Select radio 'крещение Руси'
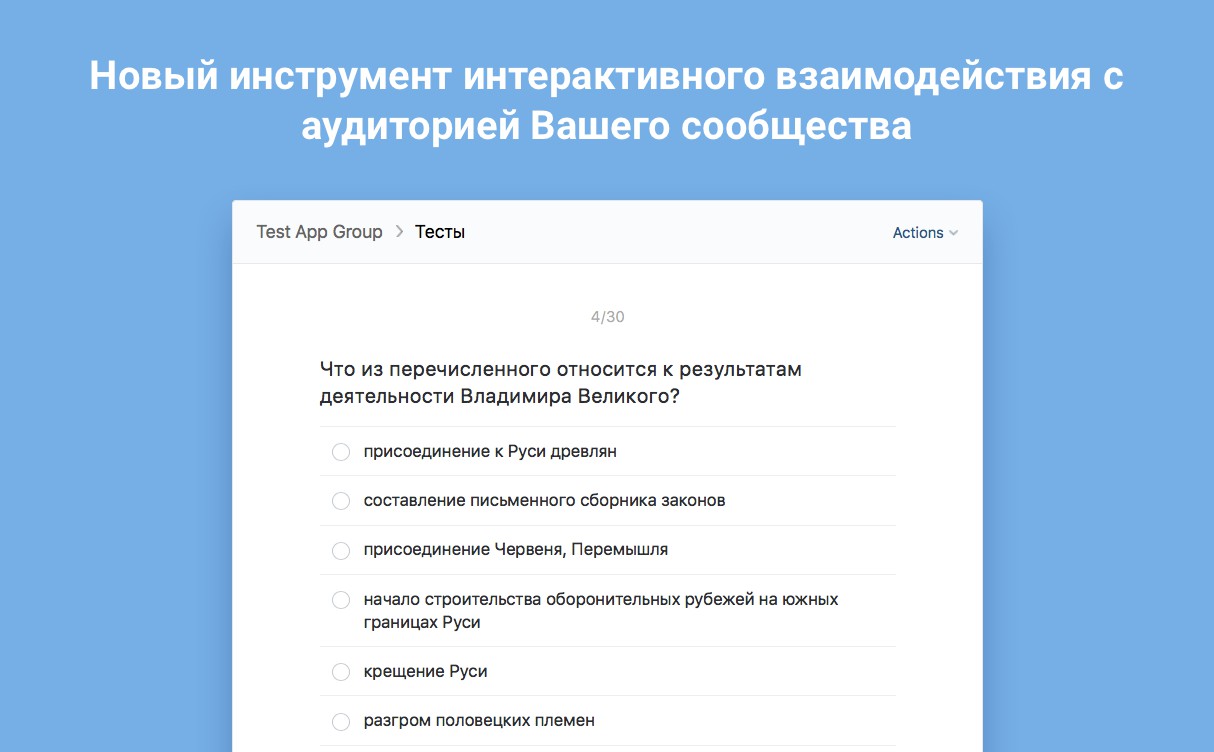The image size is (1214, 752). (341, 672)
